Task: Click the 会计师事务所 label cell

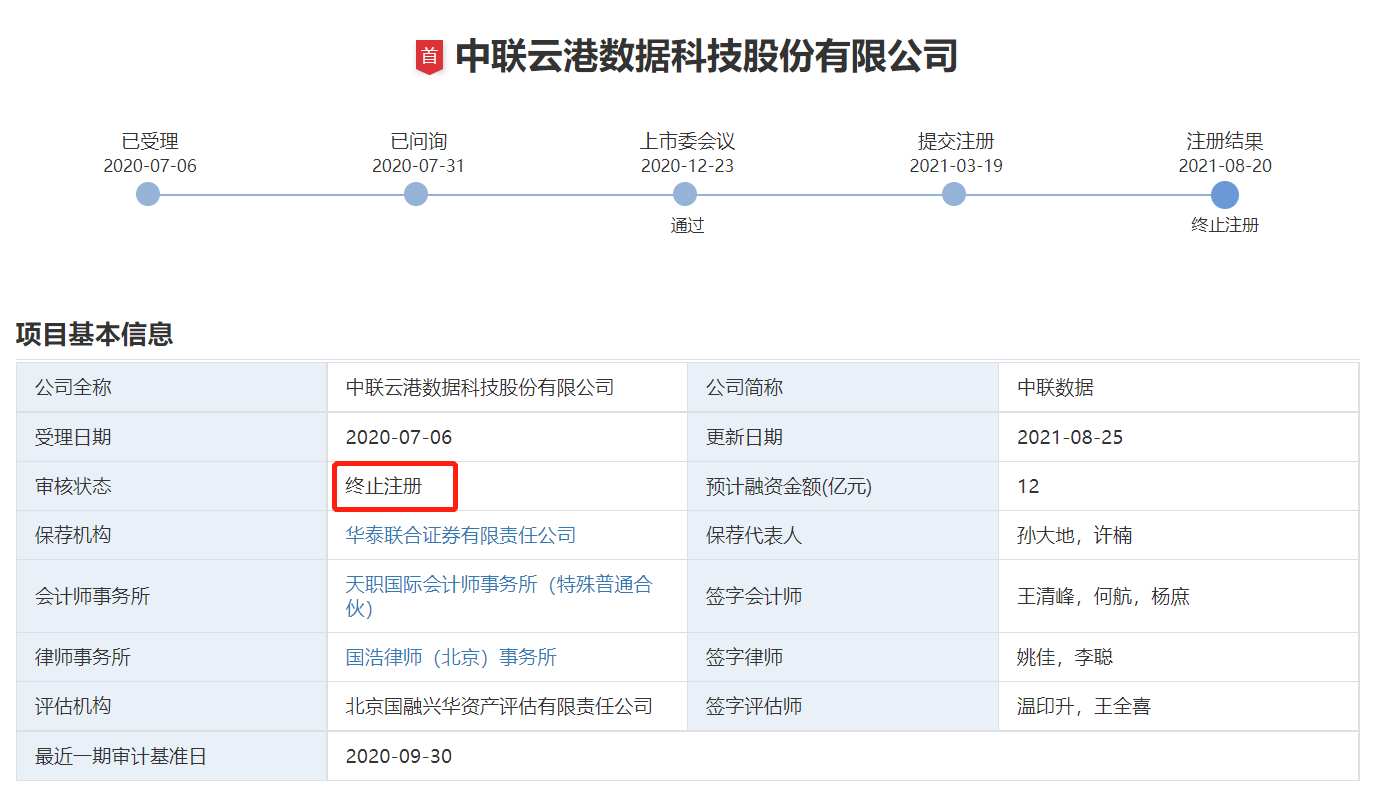Action: [x=172, y=596]
